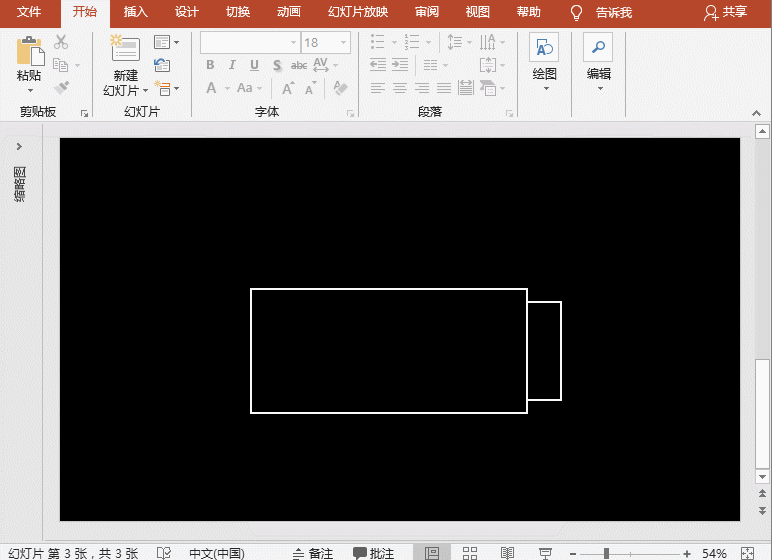
Task: Switch to Reading View icon
Action: tap(507, 553)
